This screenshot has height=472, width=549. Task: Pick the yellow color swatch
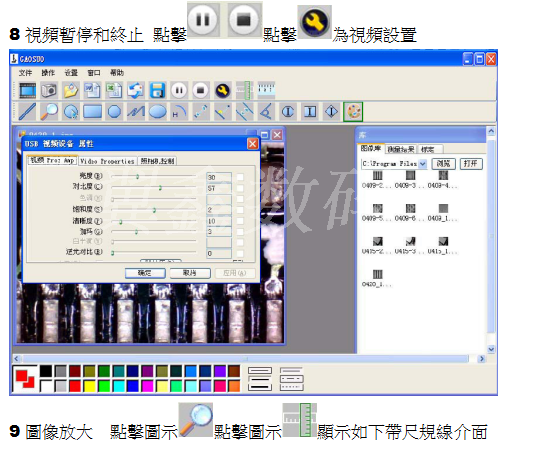point(90,386)
